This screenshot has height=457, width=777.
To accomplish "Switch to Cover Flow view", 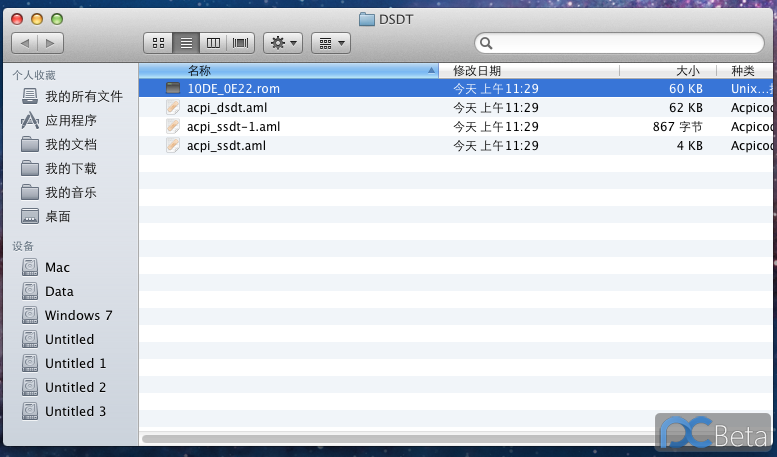I will tap(241, 43).
